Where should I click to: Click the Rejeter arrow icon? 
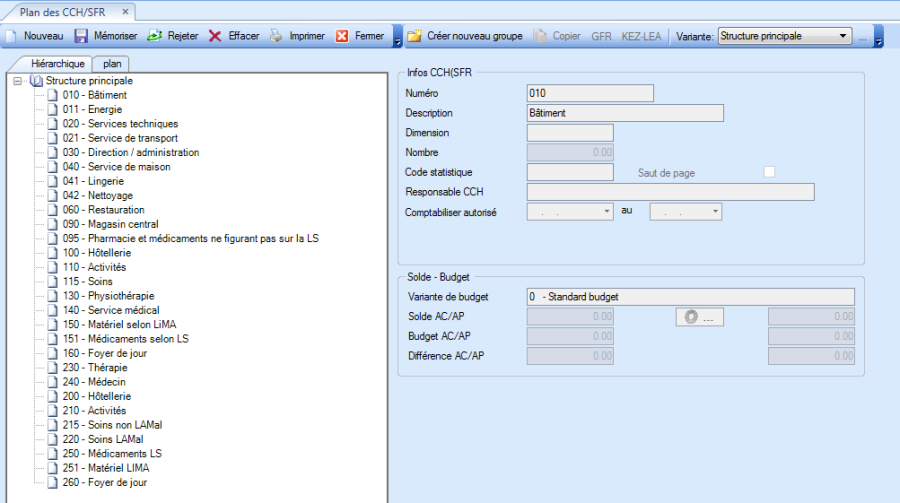pos(154,36)
